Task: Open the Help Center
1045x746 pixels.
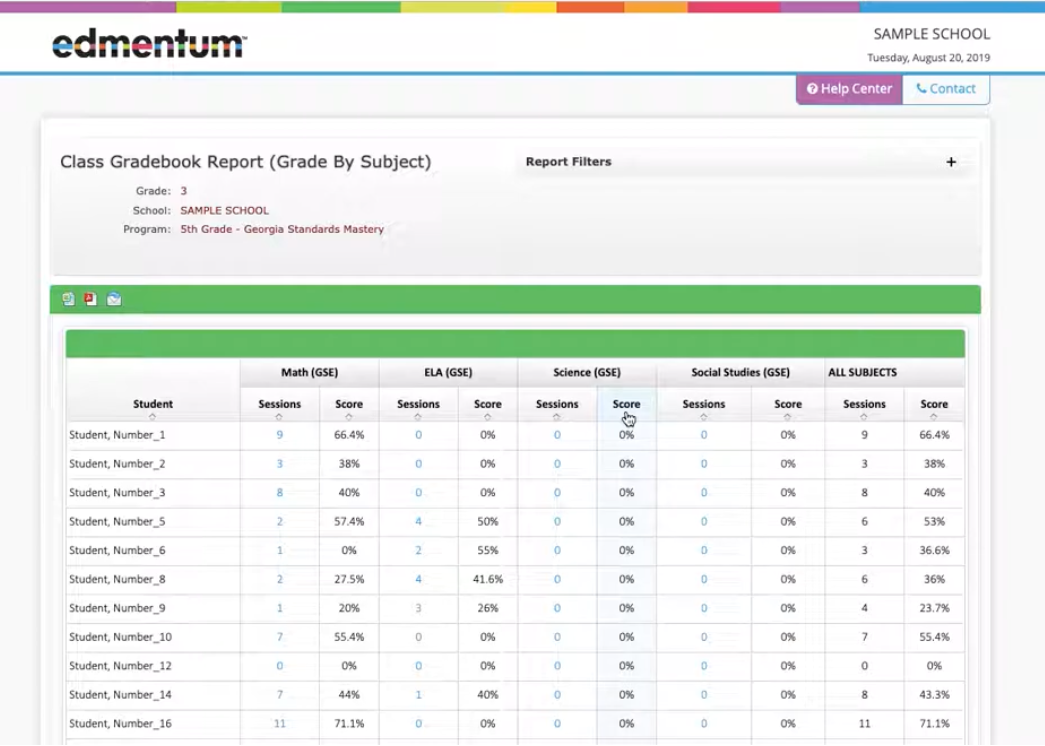Action: pyautogui.click(x=848, y=89)
